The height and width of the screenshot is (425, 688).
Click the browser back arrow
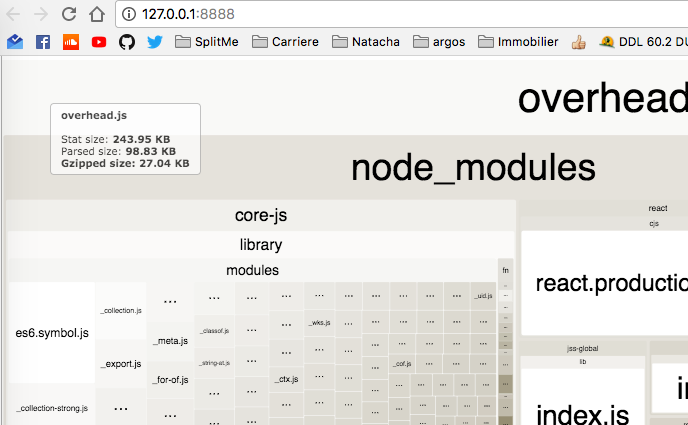pyautogui.click(x=13, y=14)
